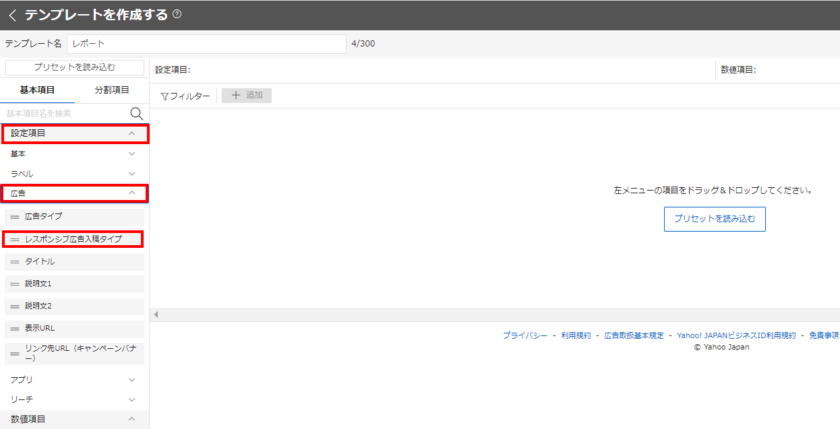Click the drag handle for タイトル
The width and height of the screenshot is (840, 429).
point(15,261)
